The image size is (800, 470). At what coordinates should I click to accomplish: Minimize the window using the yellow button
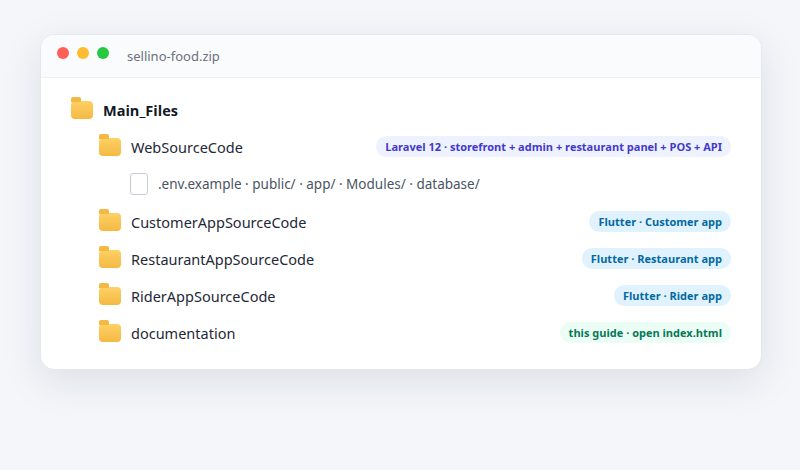83,53
